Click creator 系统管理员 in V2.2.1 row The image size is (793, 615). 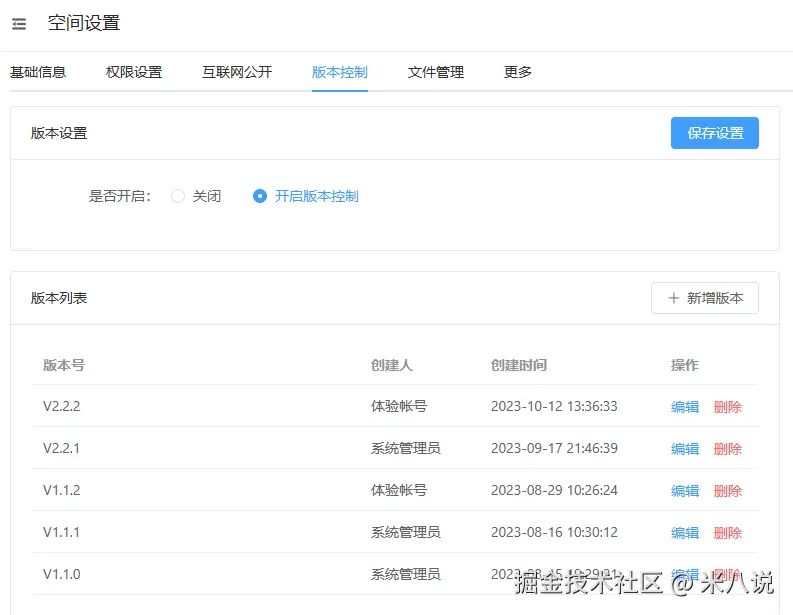click(x=406, y=448)
